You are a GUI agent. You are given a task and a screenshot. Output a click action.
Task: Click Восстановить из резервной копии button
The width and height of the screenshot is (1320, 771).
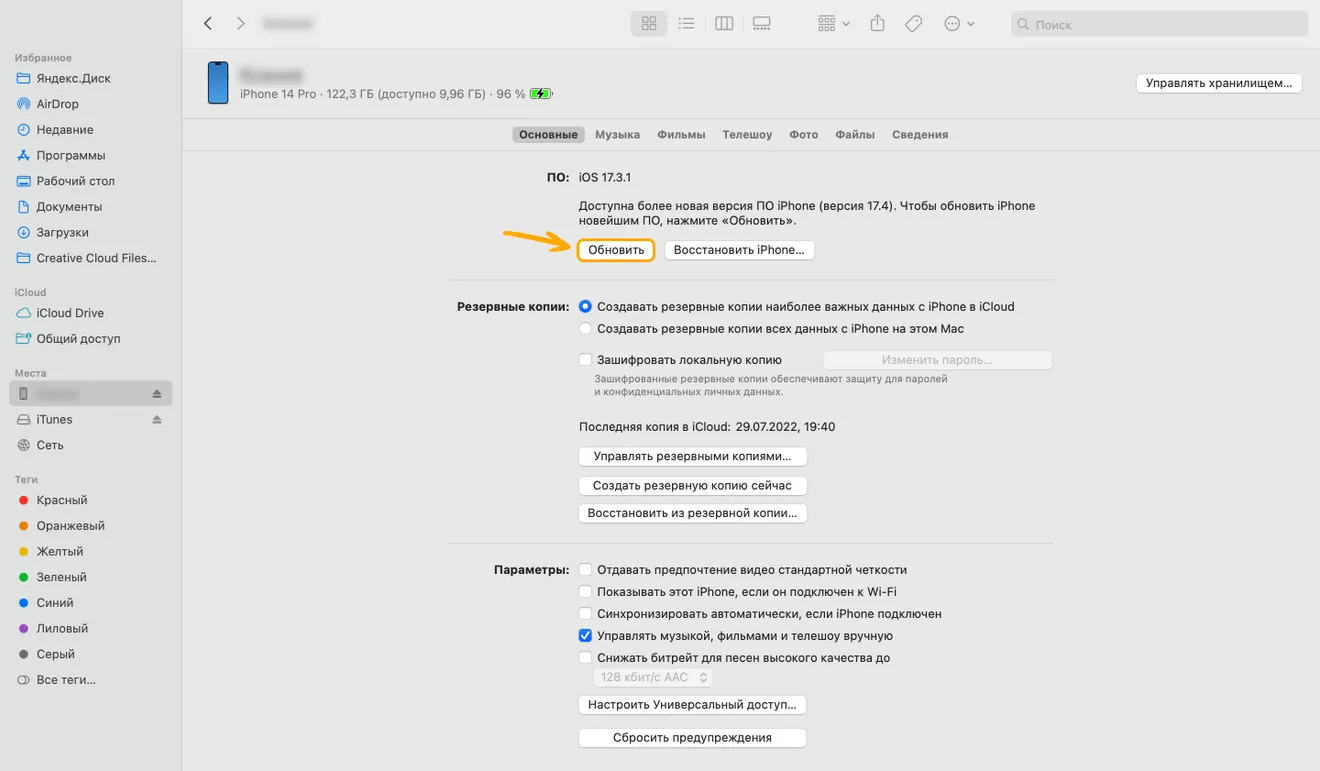[x=692, y=513]
